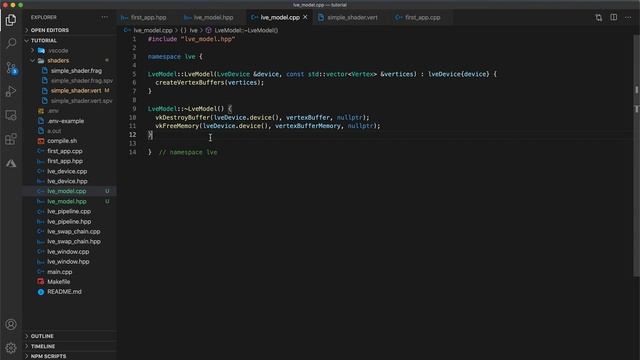The height and width of the screenshot is (360, 640).
Task: Open changes compare icon in editor toolbar
Action: (x=598, y=18)
